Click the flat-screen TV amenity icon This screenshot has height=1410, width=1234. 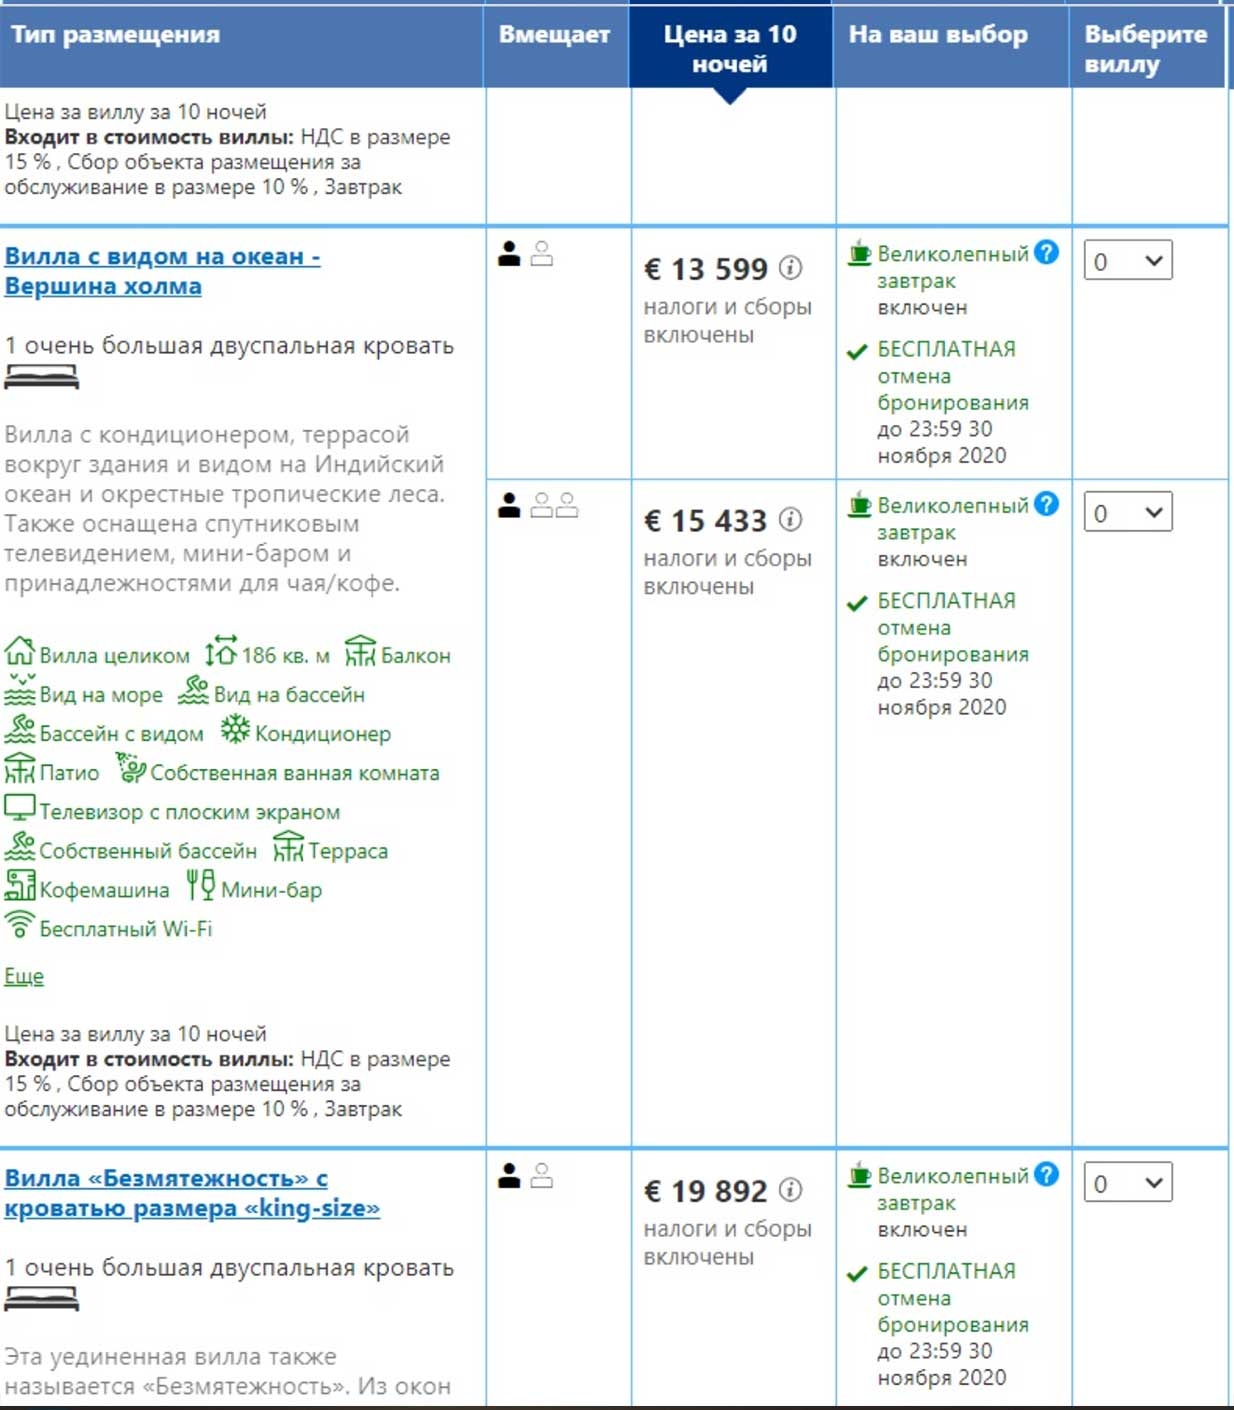pyautogui.click(x=19, y=808)
